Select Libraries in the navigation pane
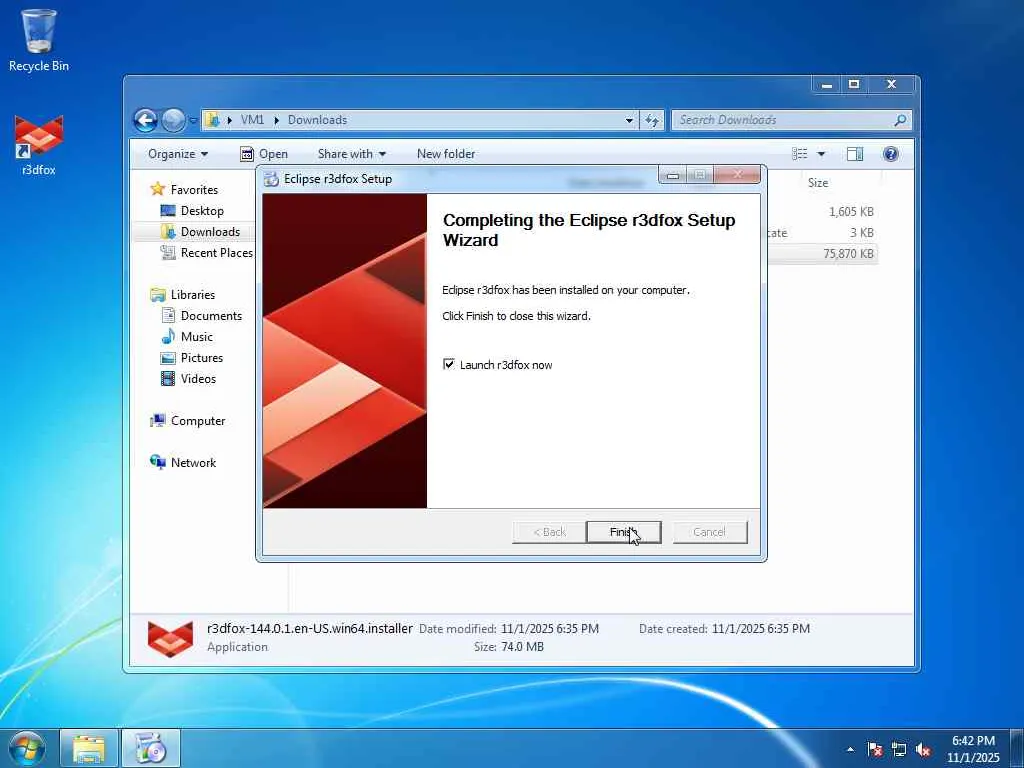Viewport: 1024px width, 768px height. pos(193,295)
